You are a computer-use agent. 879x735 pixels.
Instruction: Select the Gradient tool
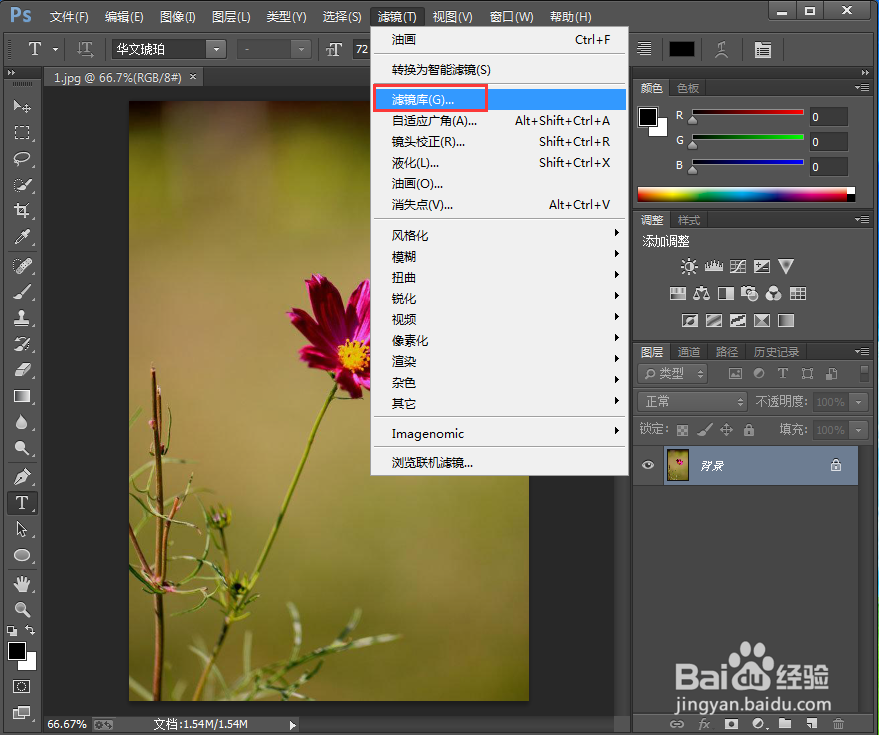coord(22,396)
